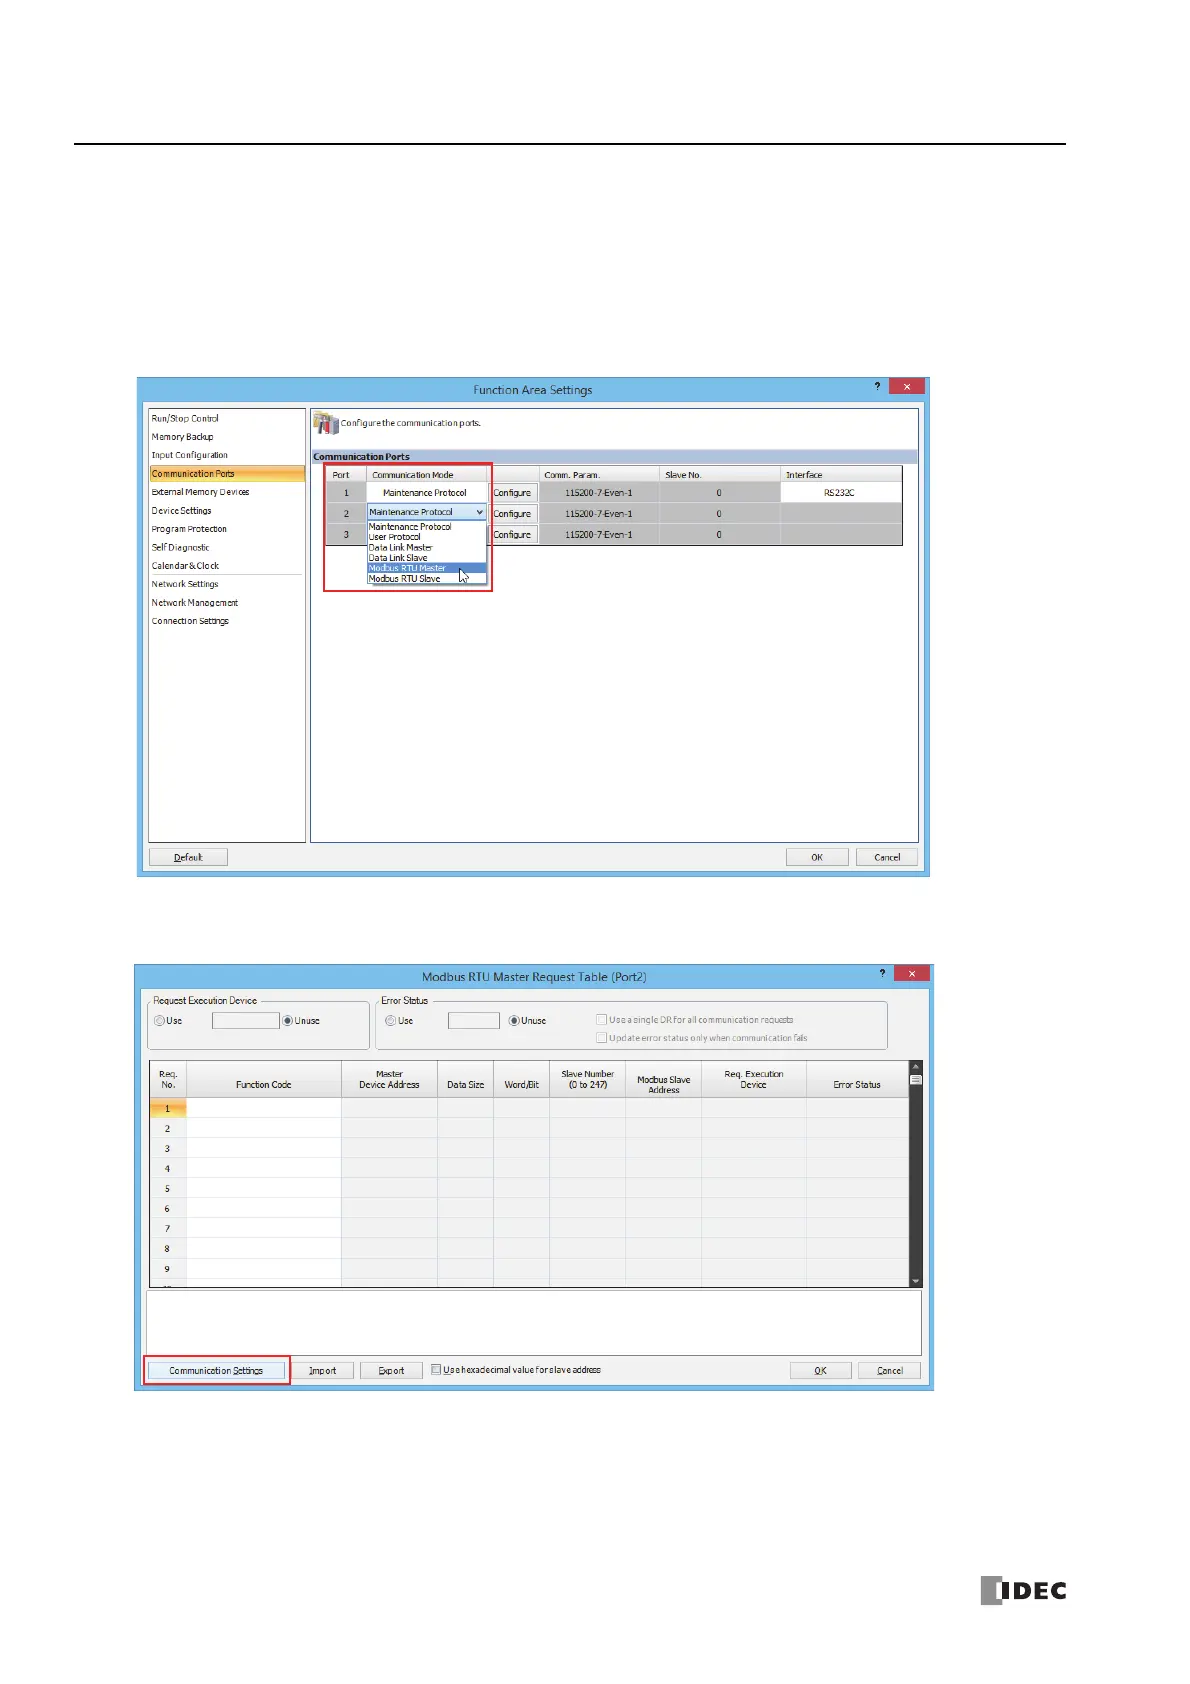Click the Slave Number (0 to 247) header
1190x1684 pixels.
(x=587, y=1080)
